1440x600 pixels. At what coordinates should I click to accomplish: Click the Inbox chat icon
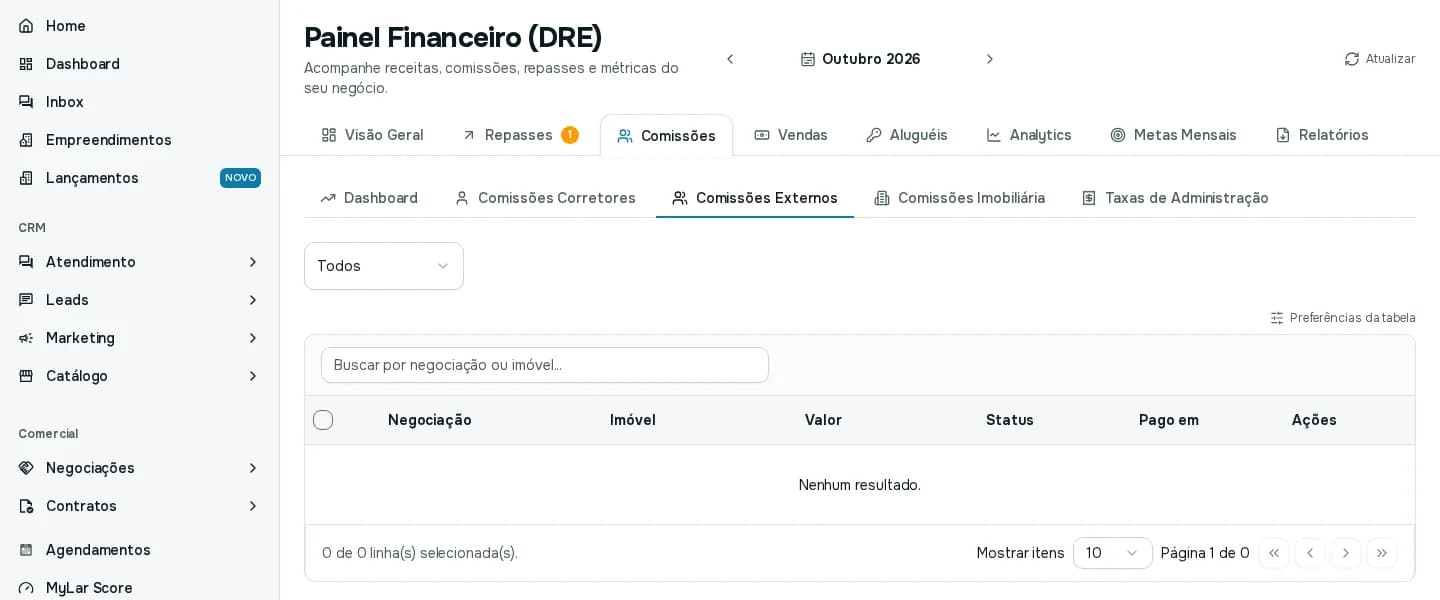click(x=26, y=102)
